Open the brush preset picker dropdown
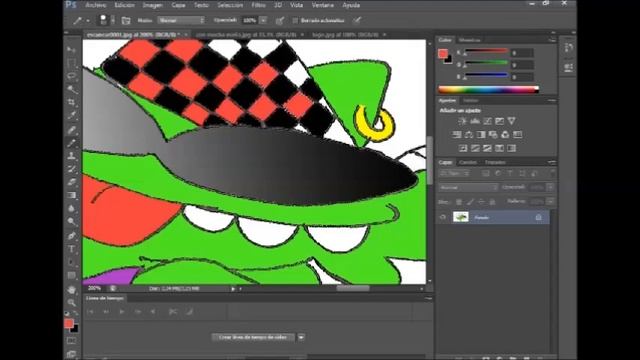This screenshot has height=360, width=640. (113, 20)
